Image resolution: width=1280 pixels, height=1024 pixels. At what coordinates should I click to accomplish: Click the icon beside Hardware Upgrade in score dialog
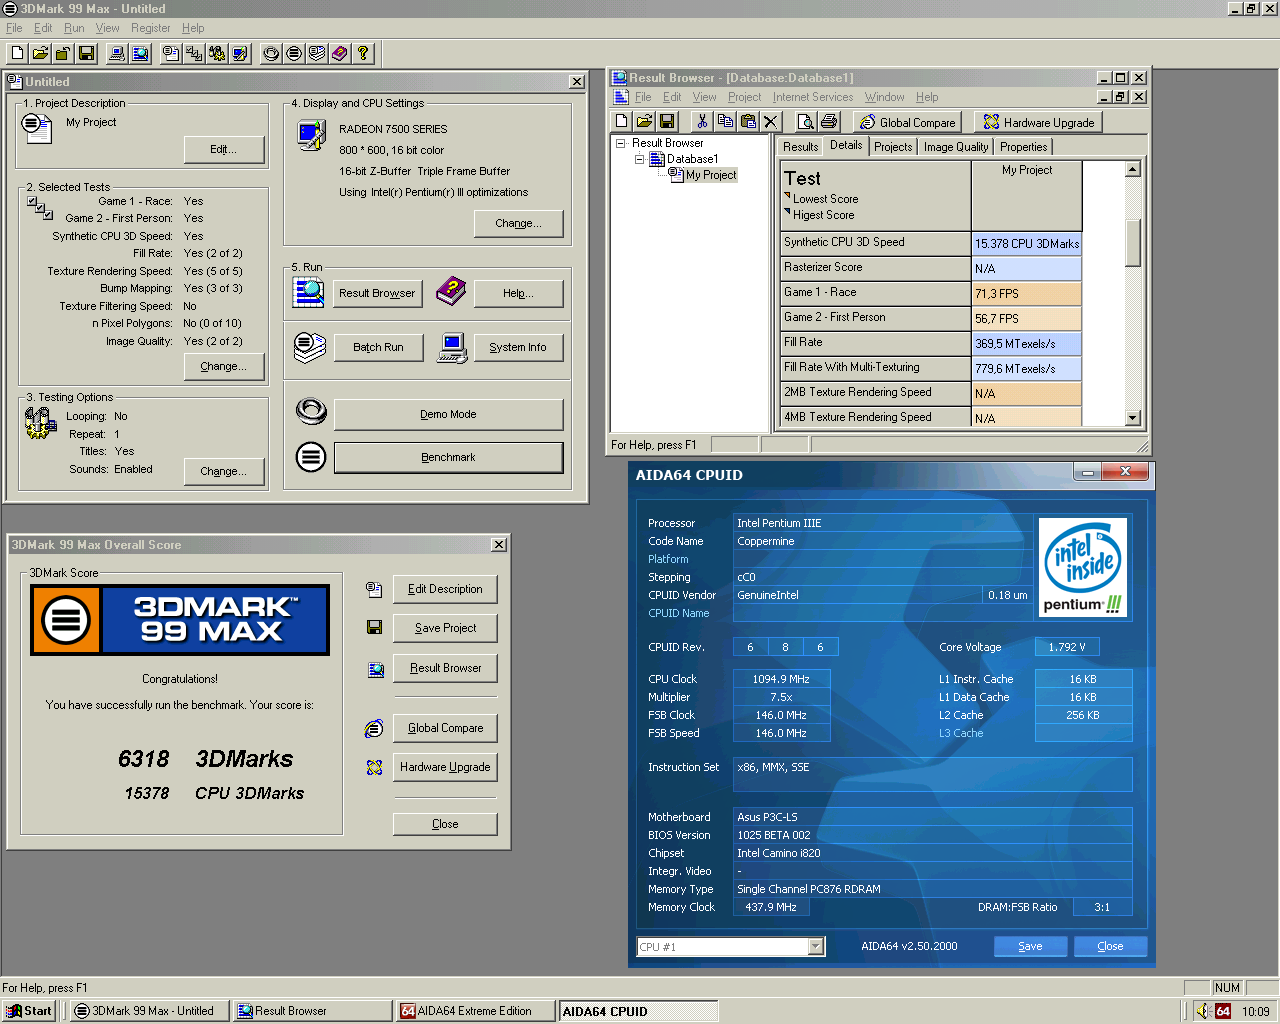(x=374, y=767)
